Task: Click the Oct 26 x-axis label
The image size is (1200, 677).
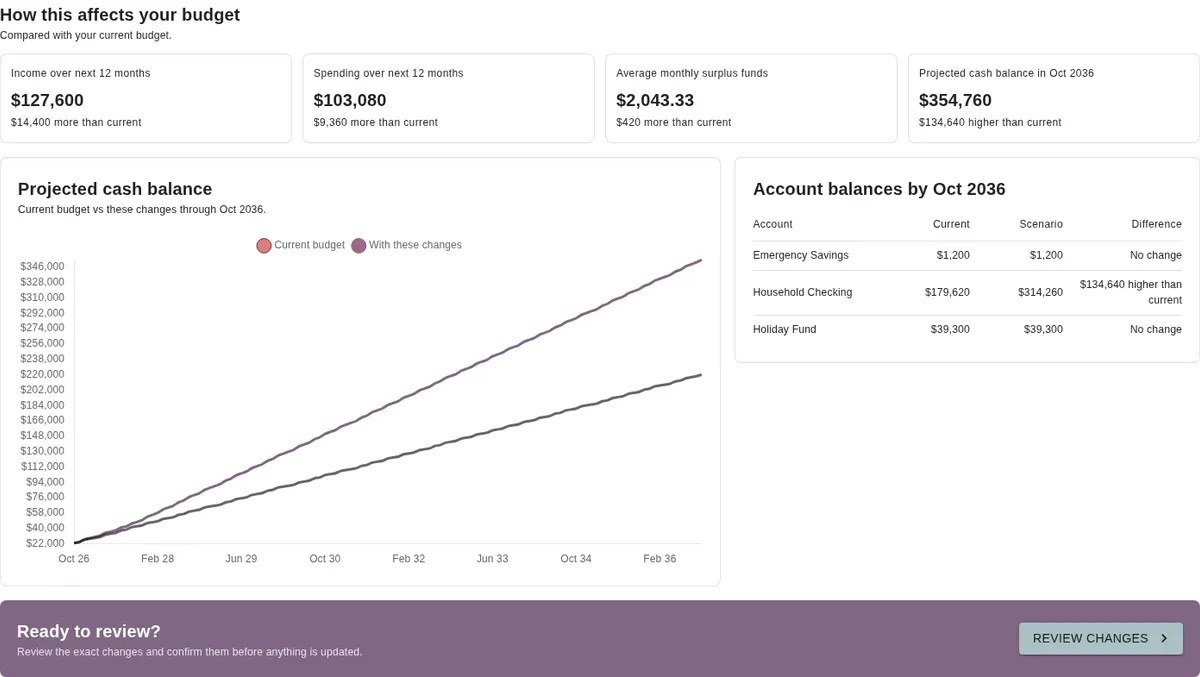Action: coord(74,559)
